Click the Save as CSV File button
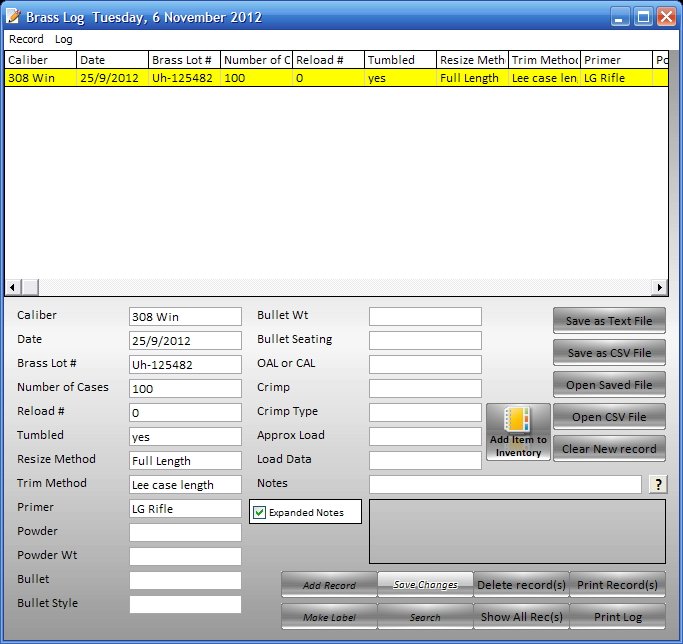This screenshot has height=644, width=683. pos(609,353)
